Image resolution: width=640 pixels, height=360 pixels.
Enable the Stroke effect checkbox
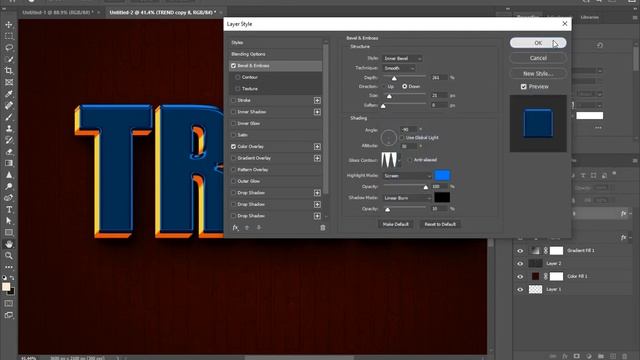[233, 100]
